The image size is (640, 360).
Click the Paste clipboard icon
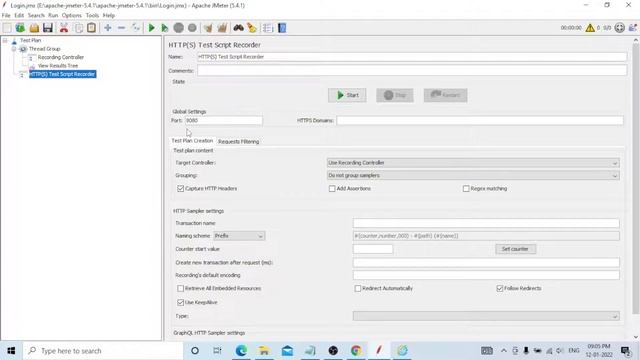click(91, 28)
